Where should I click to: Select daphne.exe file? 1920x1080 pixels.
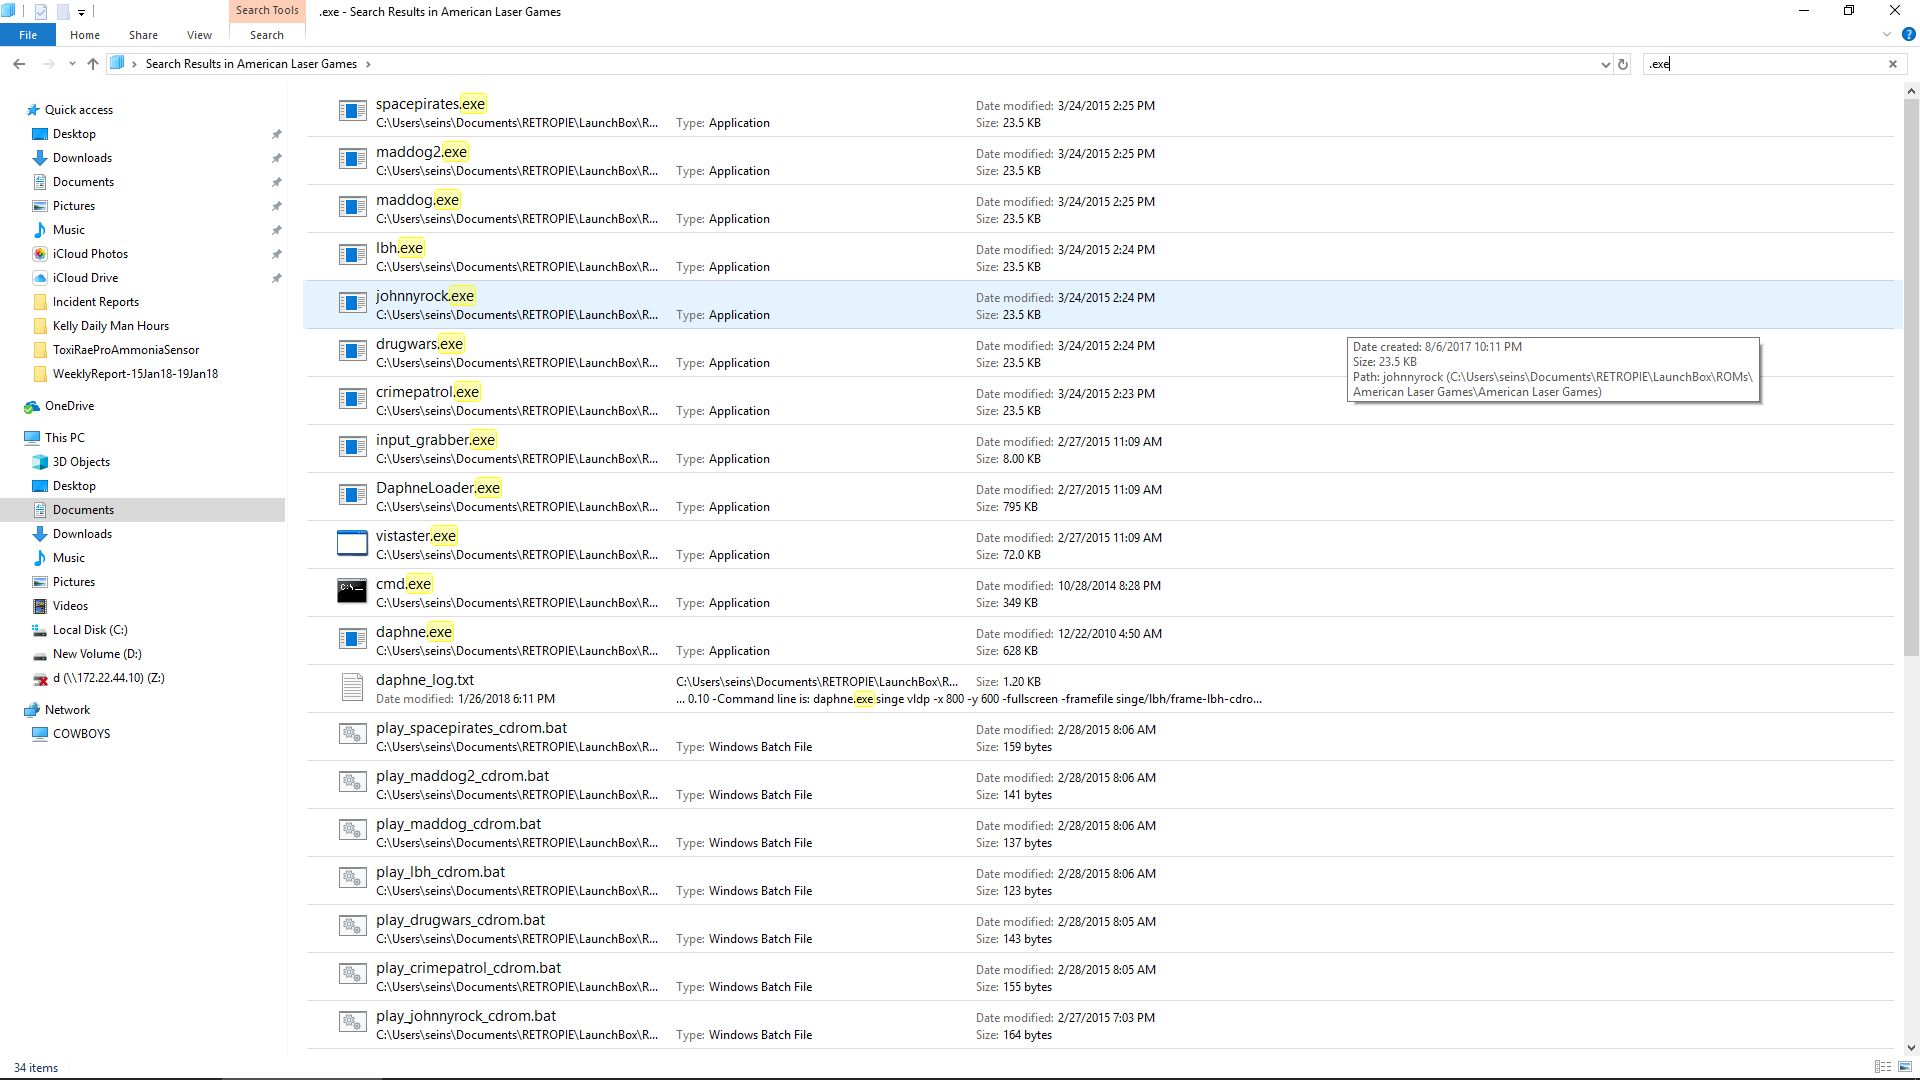(x=1098, y=641)
